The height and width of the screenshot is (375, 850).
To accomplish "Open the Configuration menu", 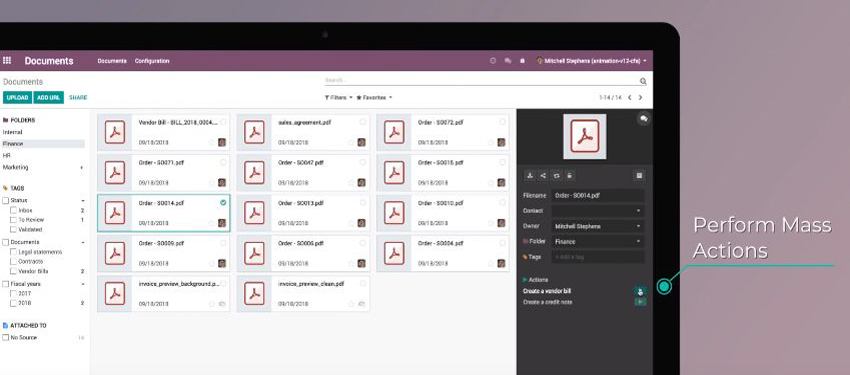I will coord(152,61).
